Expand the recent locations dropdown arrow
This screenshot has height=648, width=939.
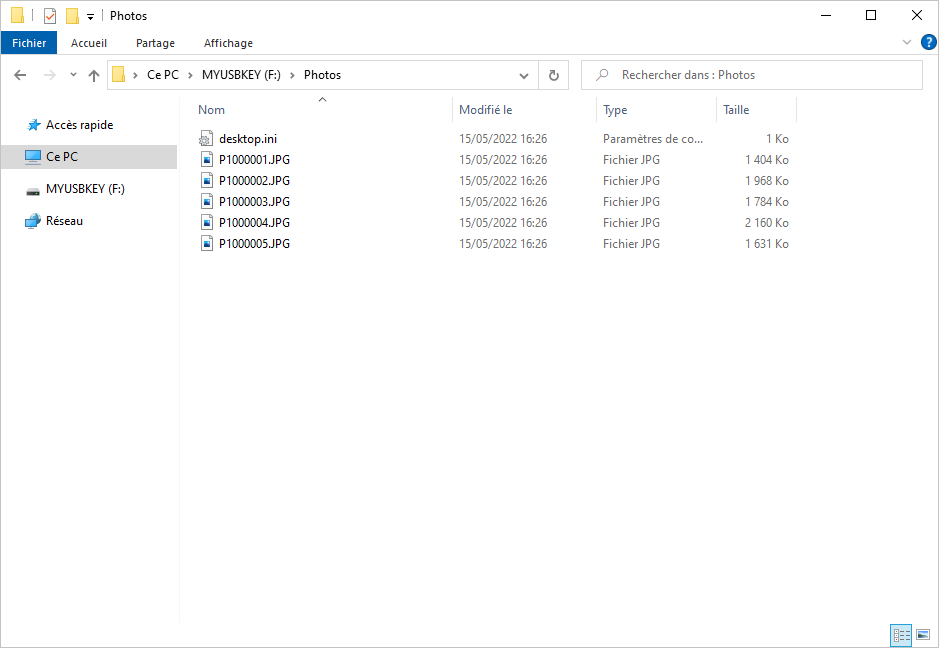click(73, 75)
